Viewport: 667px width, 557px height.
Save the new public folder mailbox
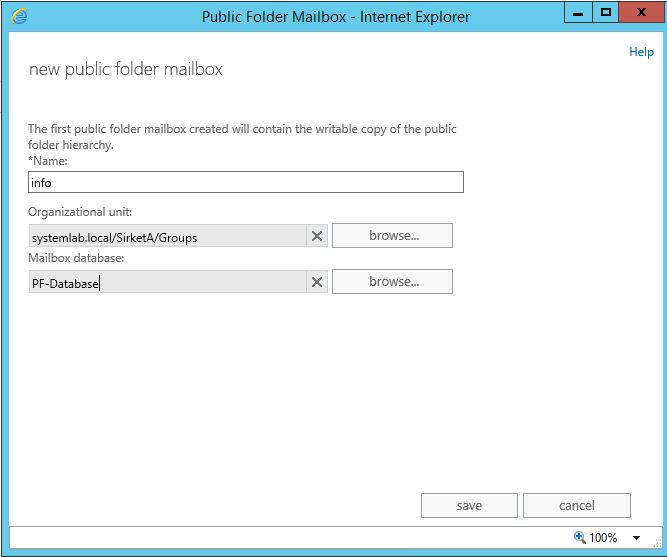tap(469, 505)
